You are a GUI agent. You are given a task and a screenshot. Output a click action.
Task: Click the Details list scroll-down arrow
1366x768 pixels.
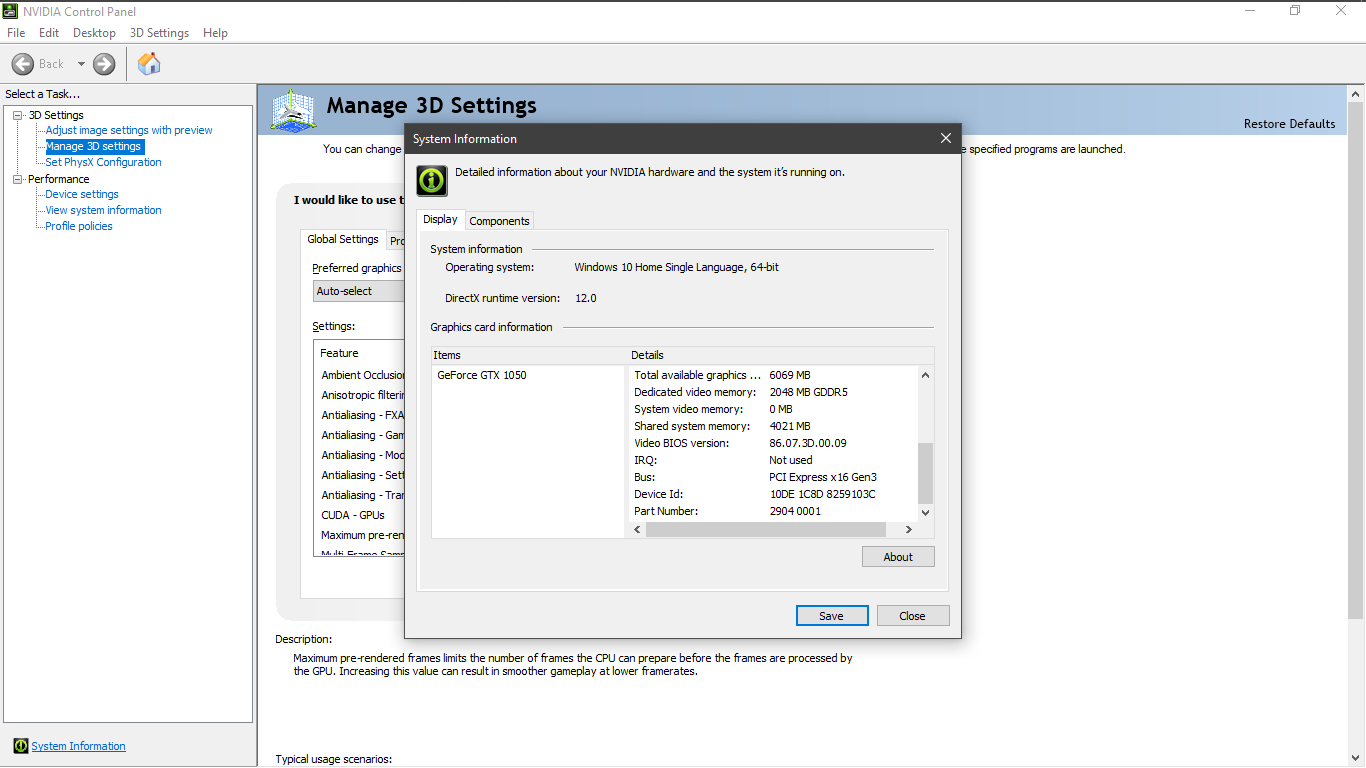click(925, 512)
